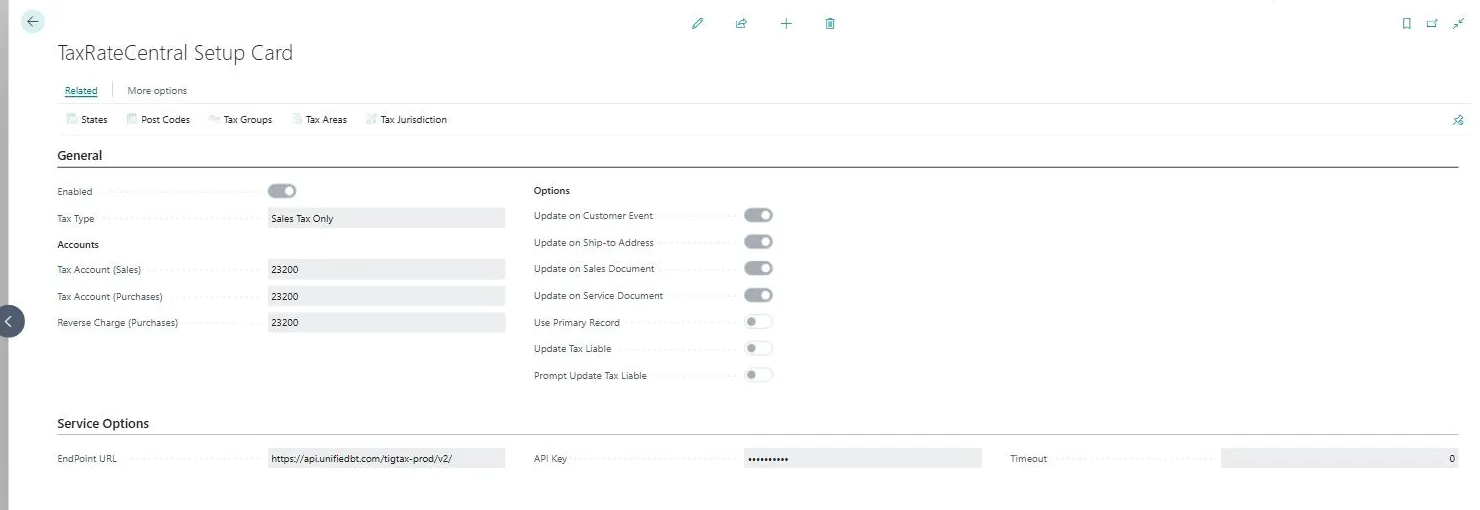
Task: Enable Use Primary Record switch
Action: [x=758, y=322]
